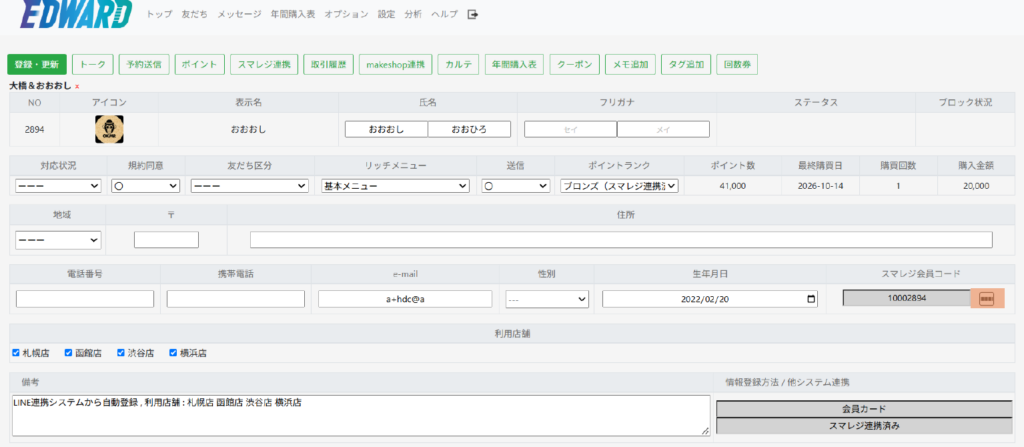Click the NO value 2894
The width and height of the screenshot is (1024, 447).
[35, 129]
